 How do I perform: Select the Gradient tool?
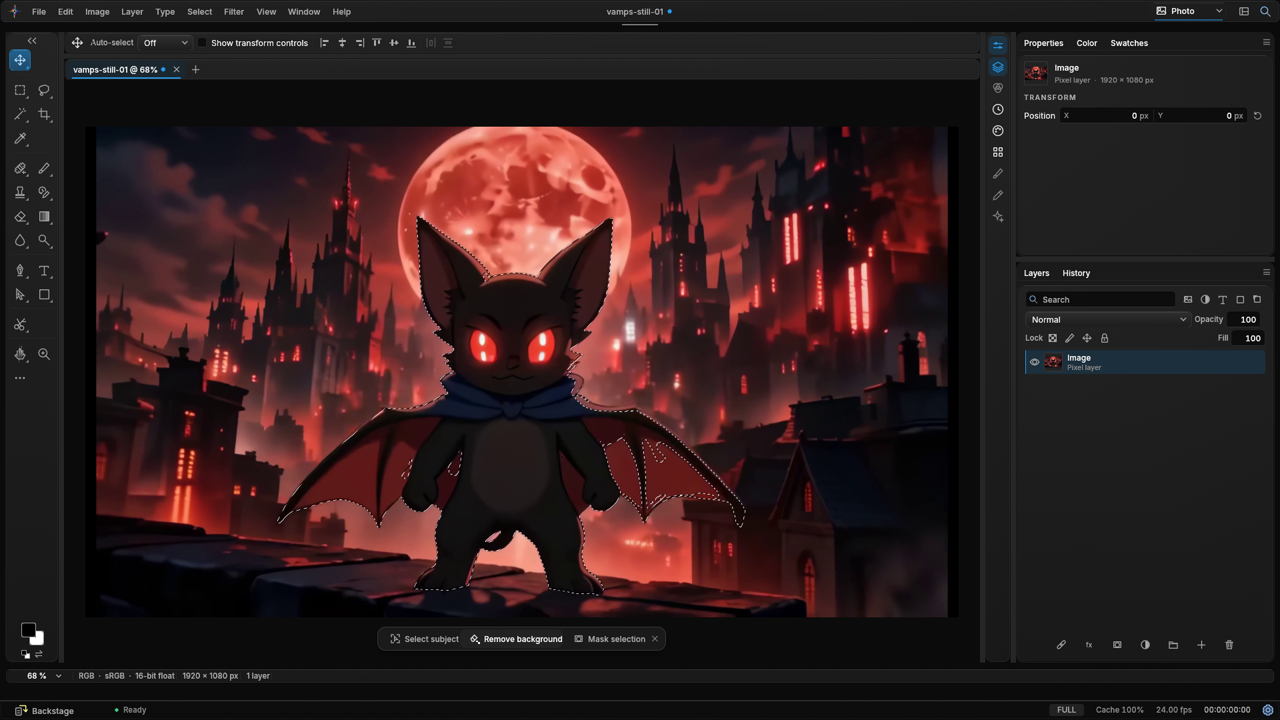coord(44,216)
